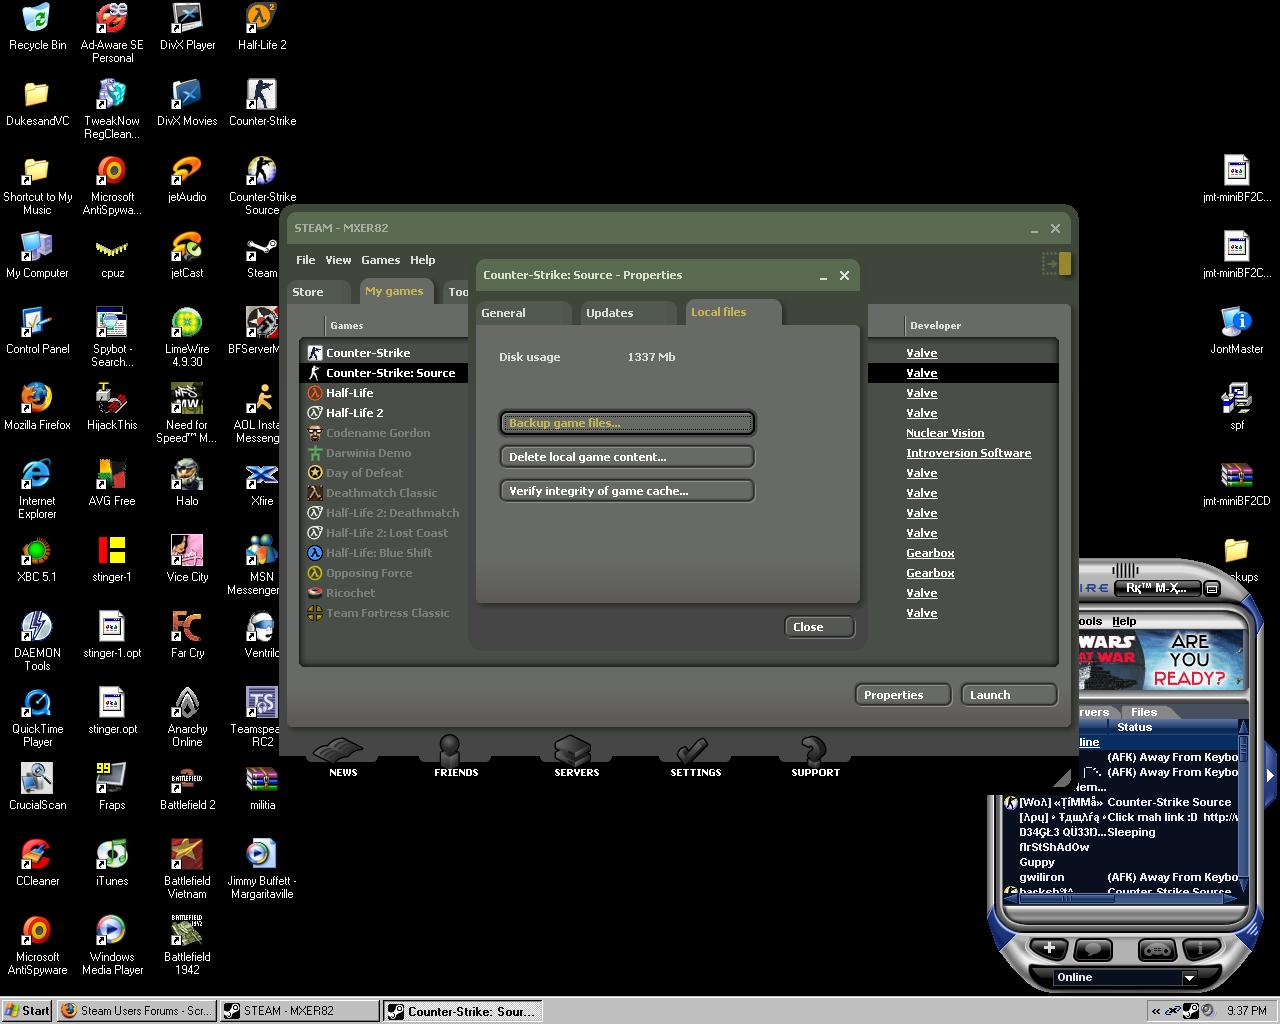Switch to the Updates properties tab
Screen dimensions: 1280x1024
pos(609,313)
